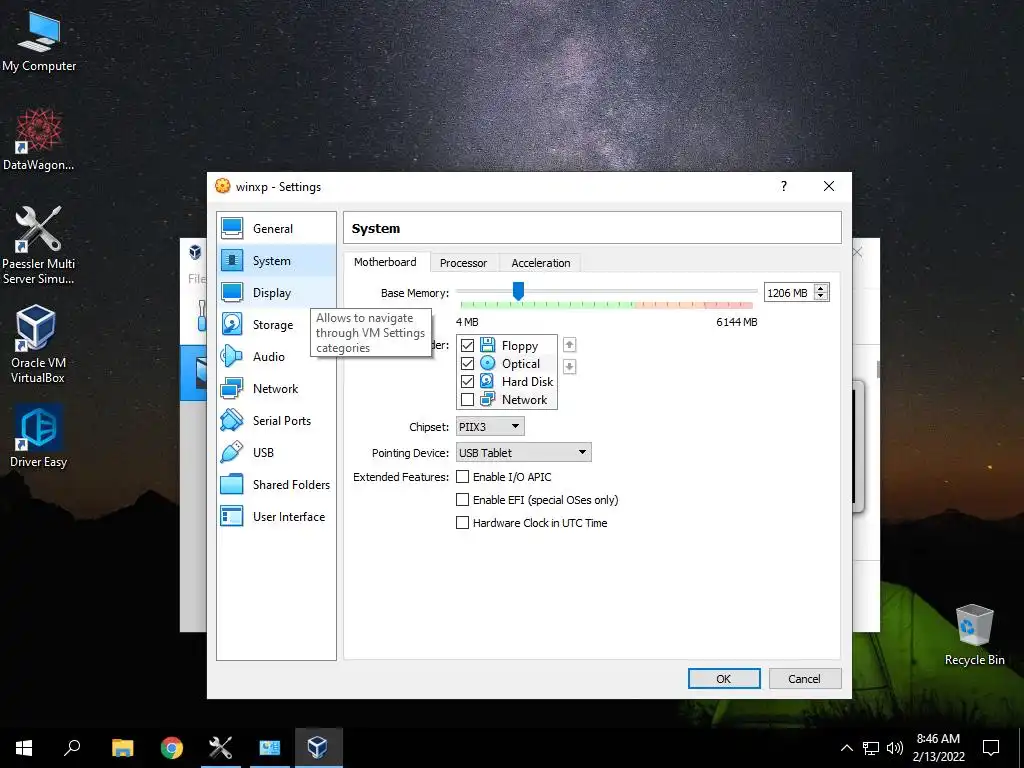Click the Cancel button

(805, 679)
